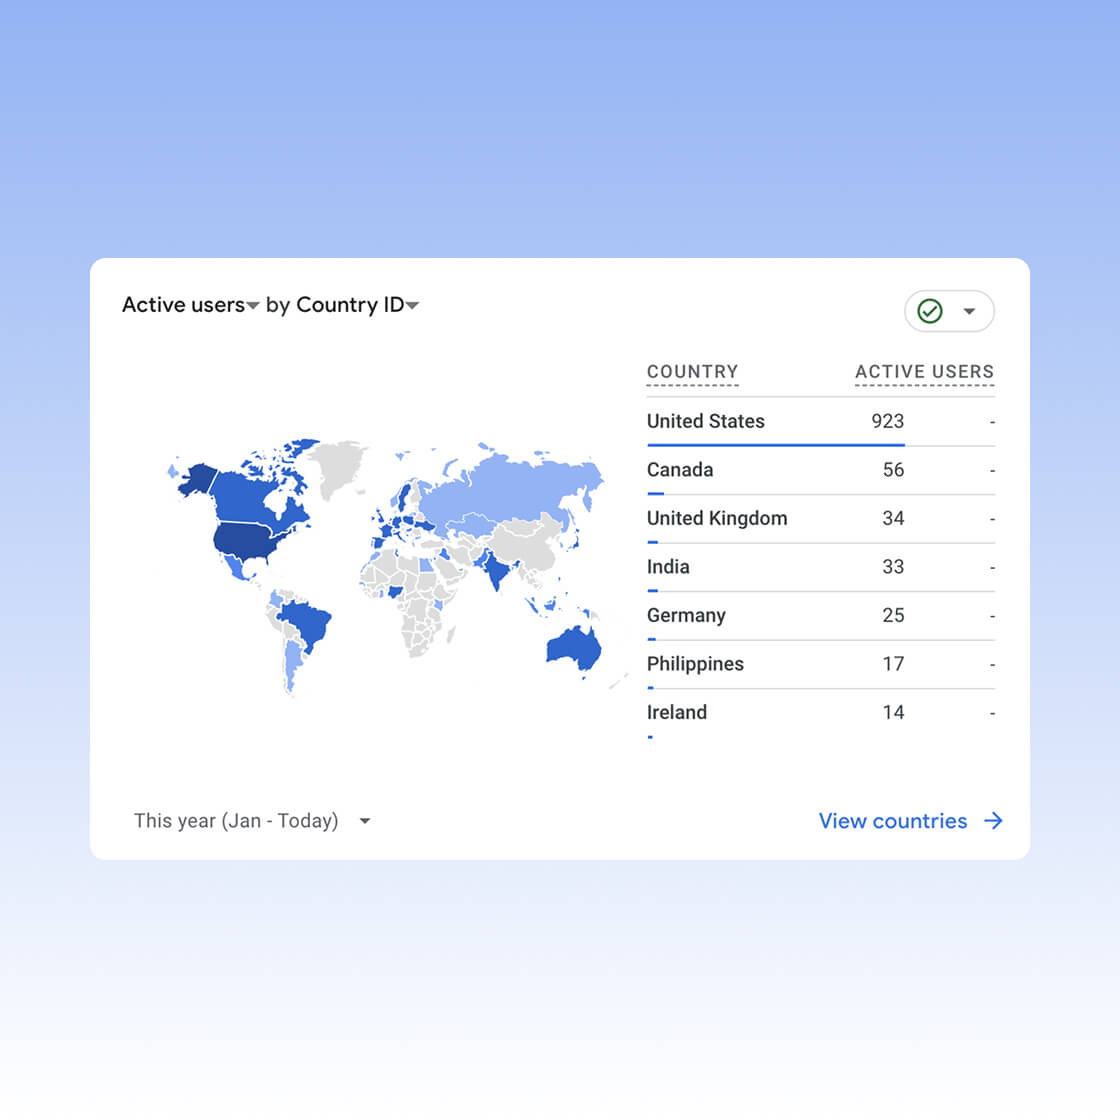Viewport: 1120px width, 1120px height.
Task: Open the Active users metric dropdown
Action: (x=190, y=305)
